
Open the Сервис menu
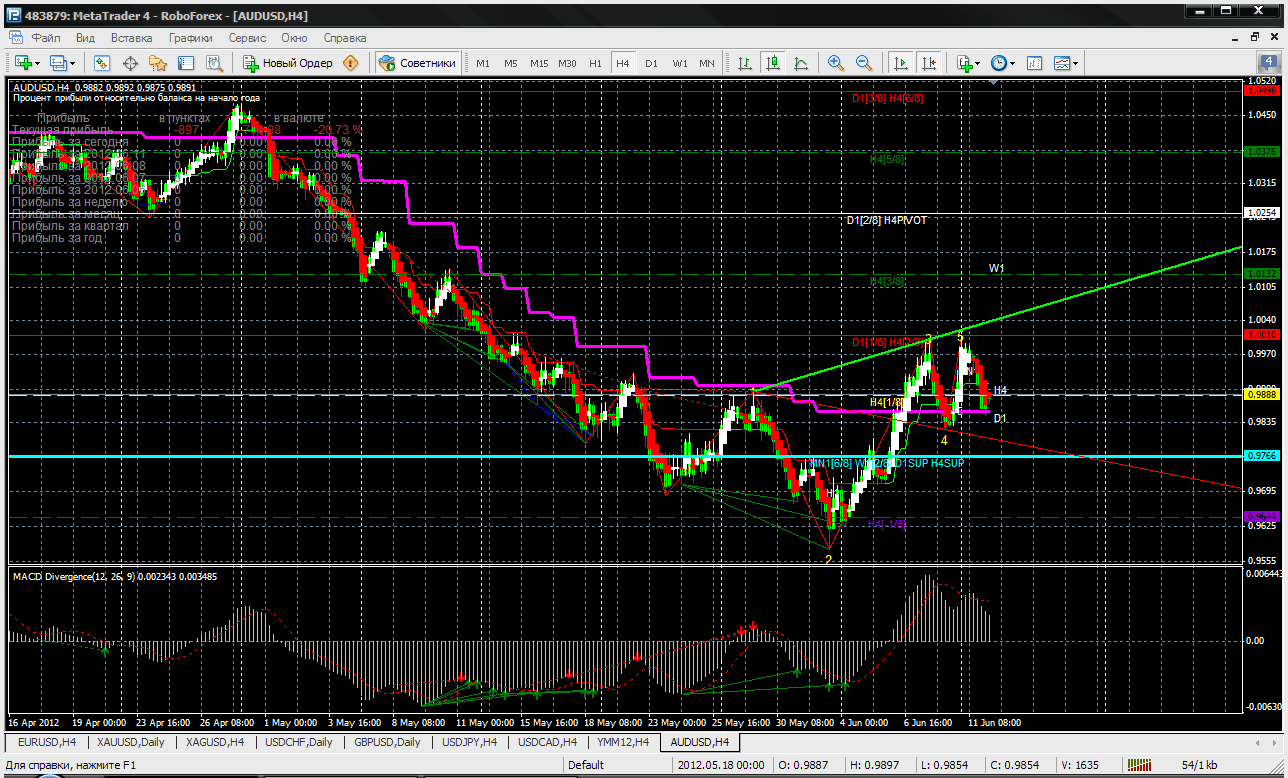point(247,37)
